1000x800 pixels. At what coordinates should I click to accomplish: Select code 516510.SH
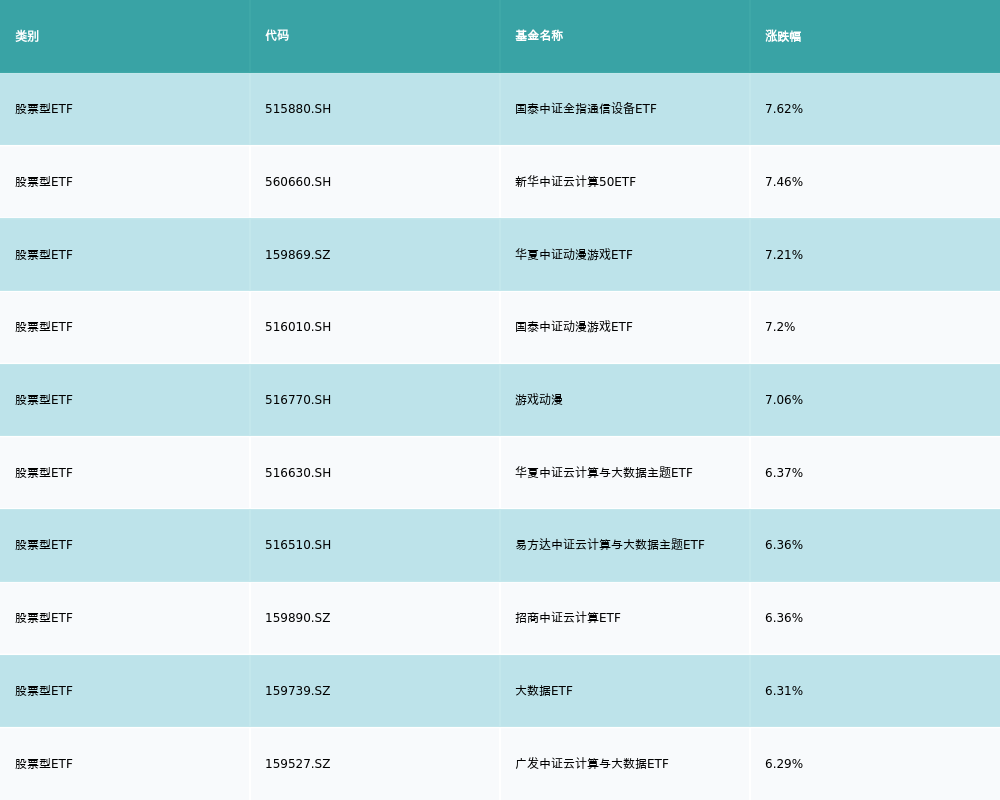[x=298, y=545]
